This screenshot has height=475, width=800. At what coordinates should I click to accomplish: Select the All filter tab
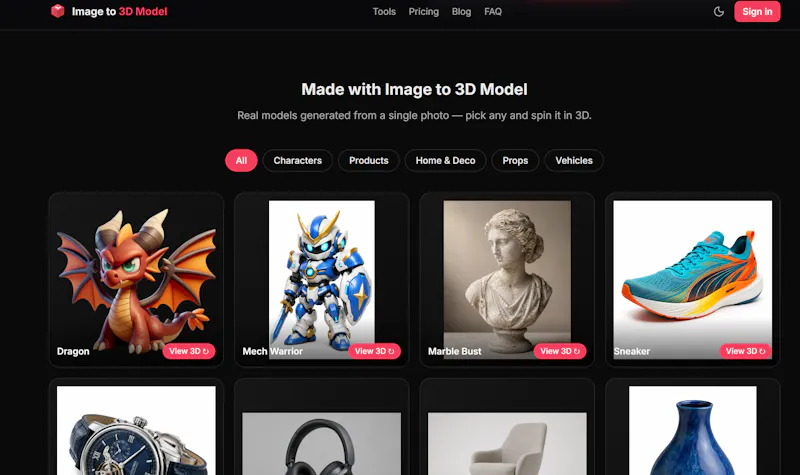[x=241, y=161]
